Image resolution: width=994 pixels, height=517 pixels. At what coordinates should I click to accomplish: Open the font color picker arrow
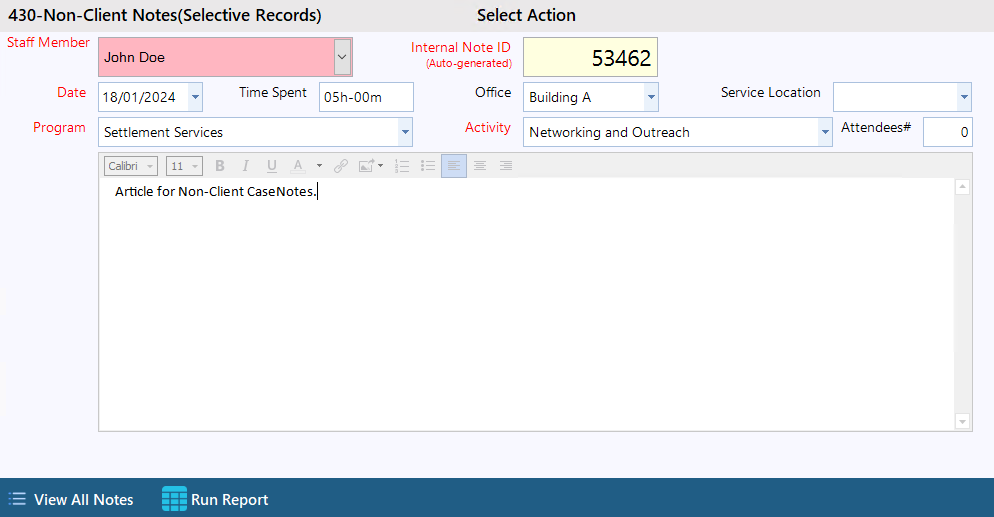coord(319,166)
